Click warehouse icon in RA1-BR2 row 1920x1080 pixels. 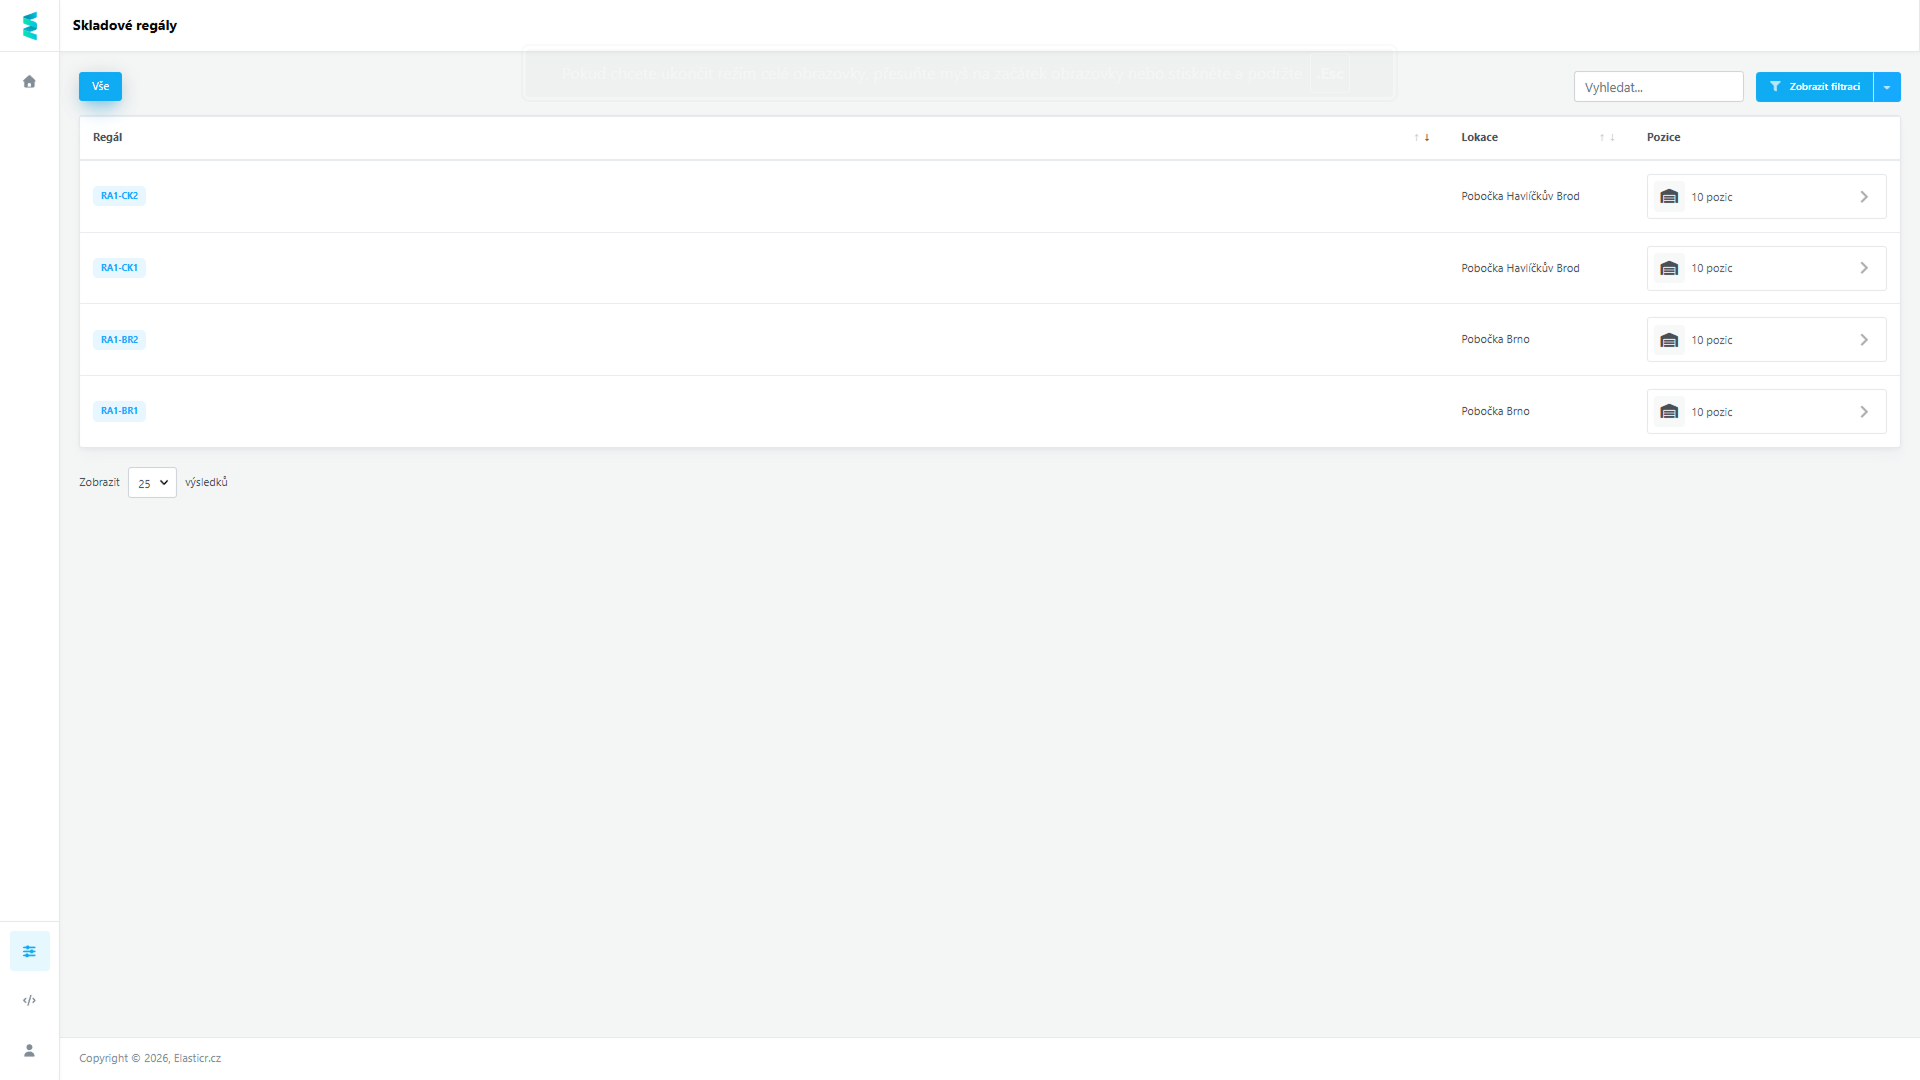pos(1669,340)
